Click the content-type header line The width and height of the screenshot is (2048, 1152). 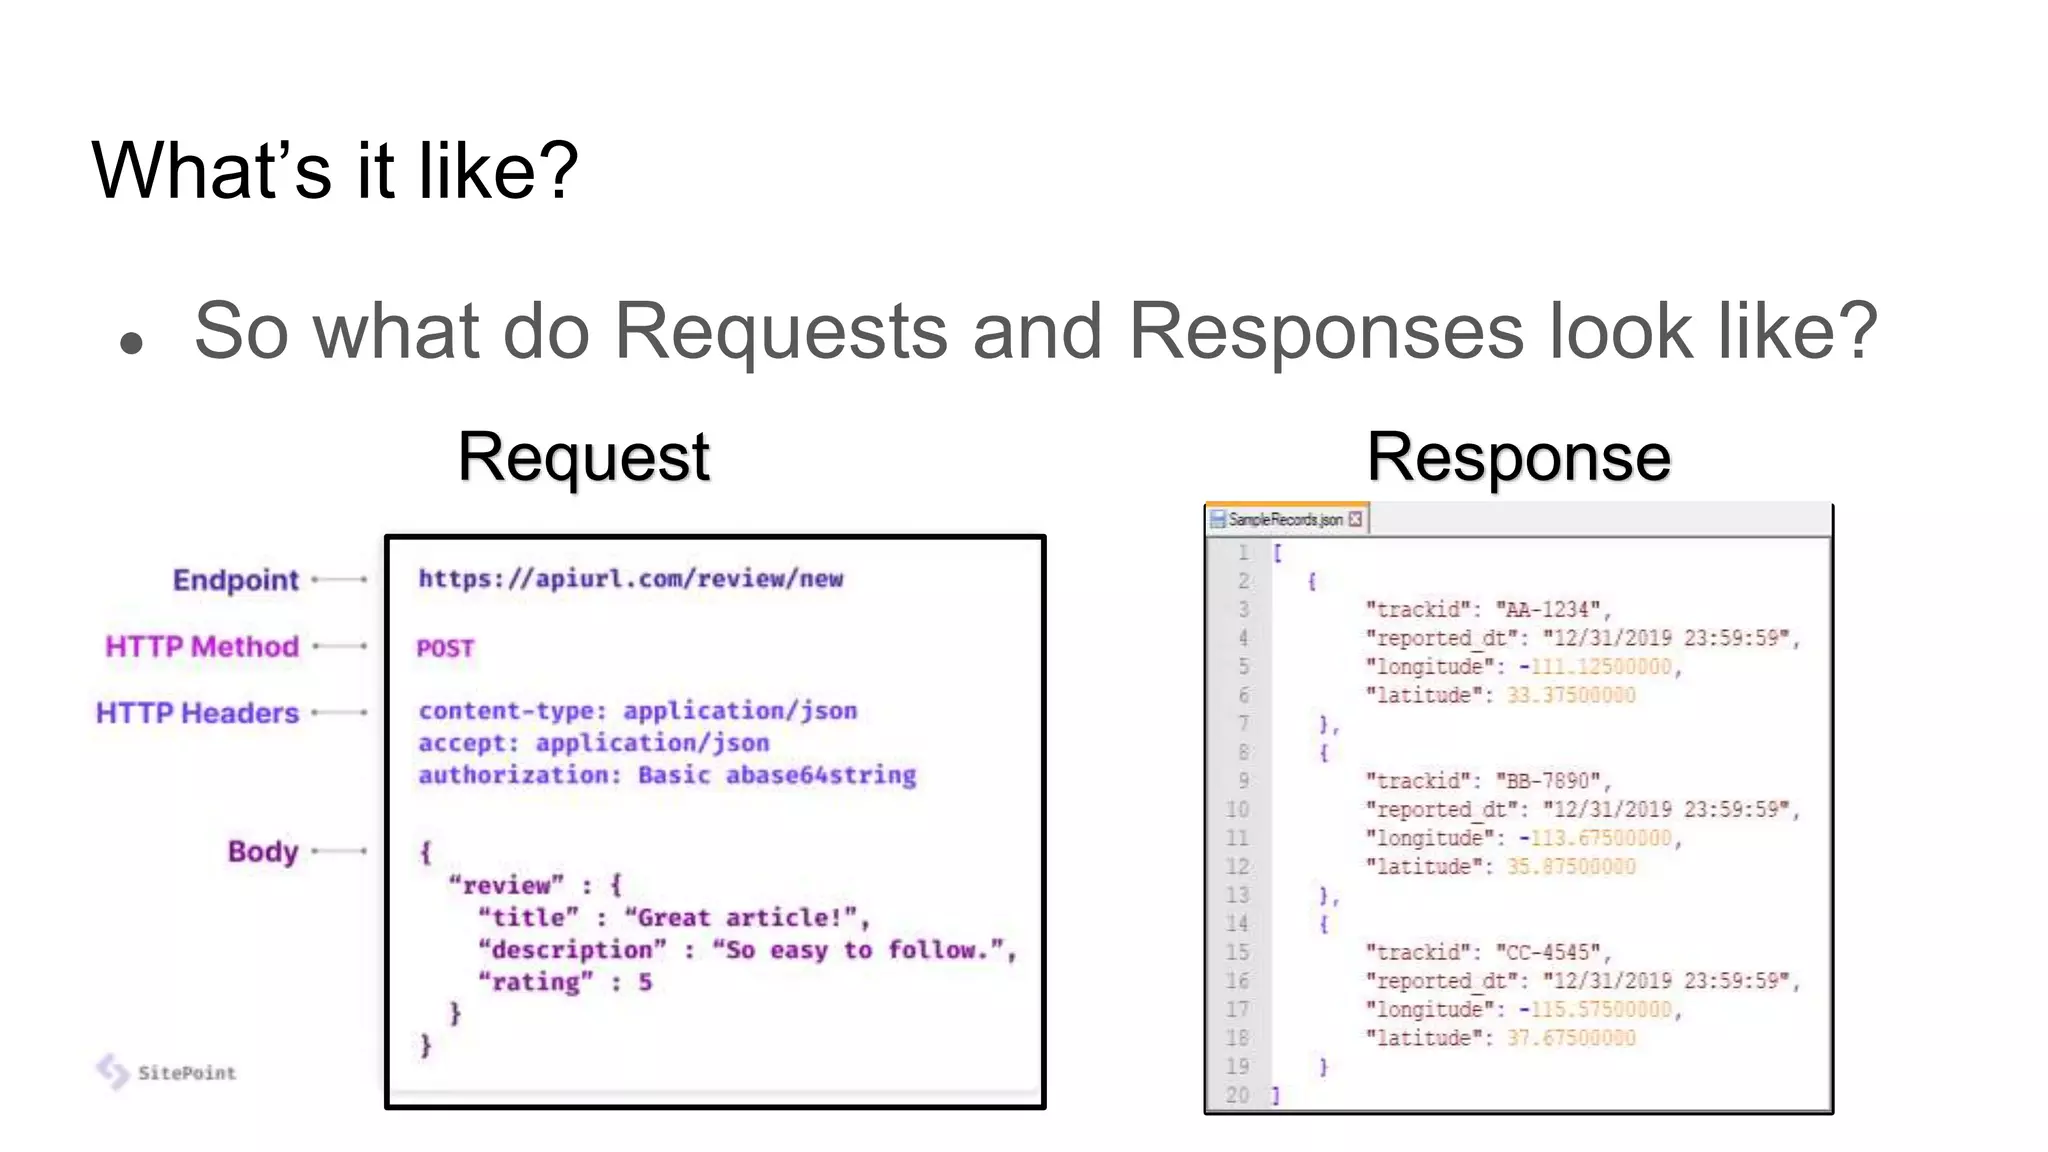pyautogui.click(x=637, y=711)
